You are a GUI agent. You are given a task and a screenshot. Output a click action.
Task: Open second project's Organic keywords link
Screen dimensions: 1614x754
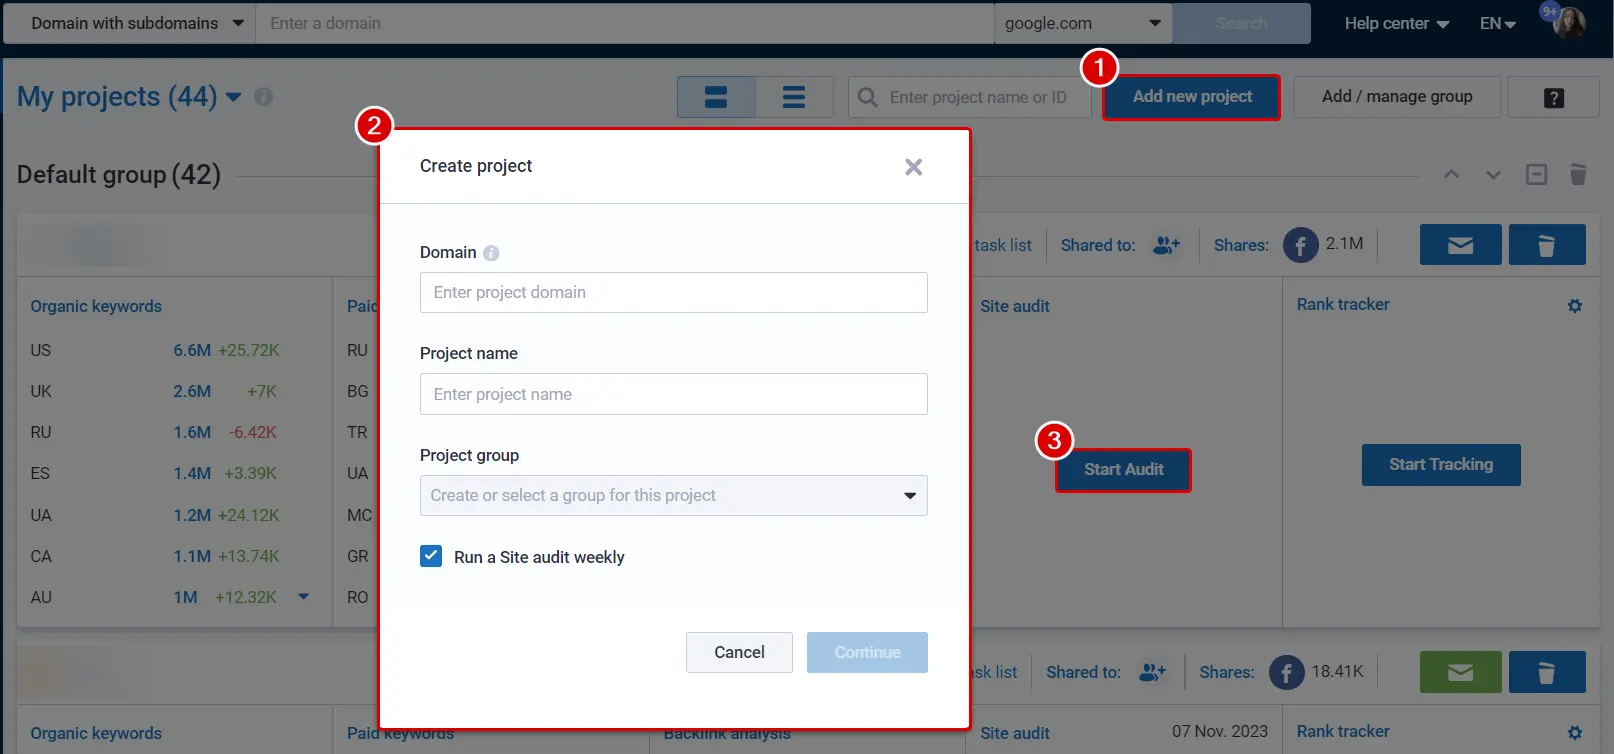96,733
